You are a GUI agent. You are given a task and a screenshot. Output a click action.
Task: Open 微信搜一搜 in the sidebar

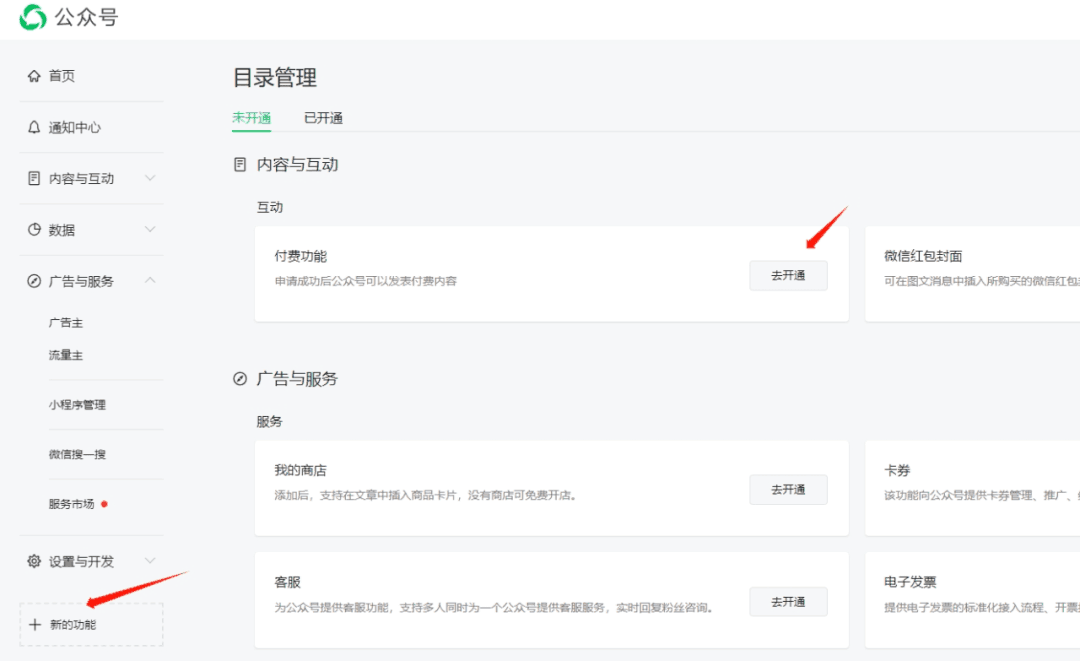point(77,454)
